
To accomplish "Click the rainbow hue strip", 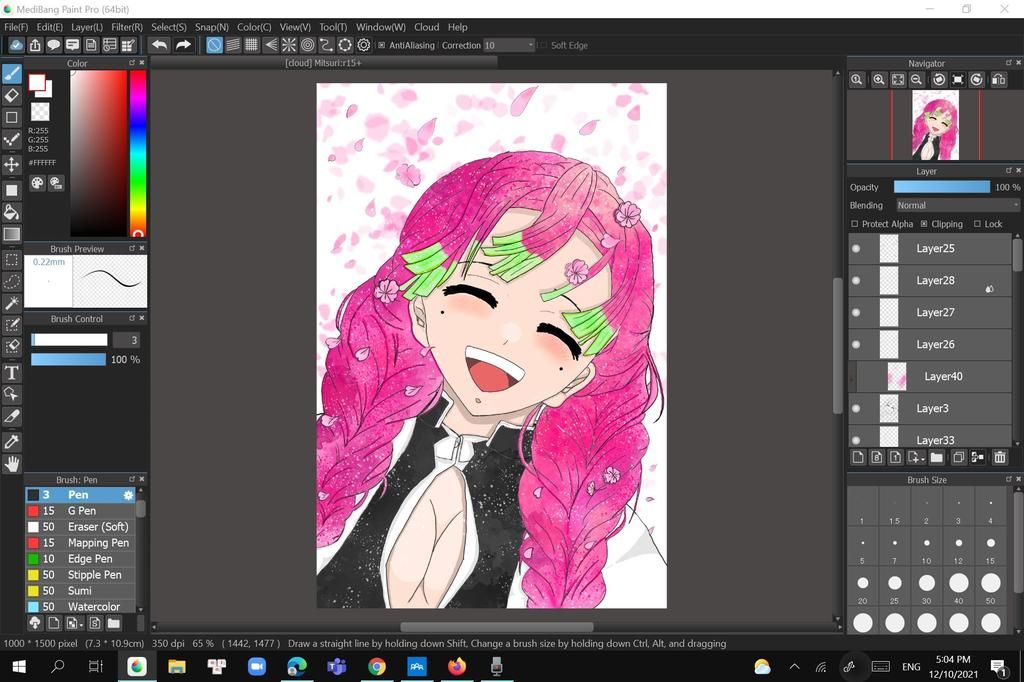I will [137, 152].
